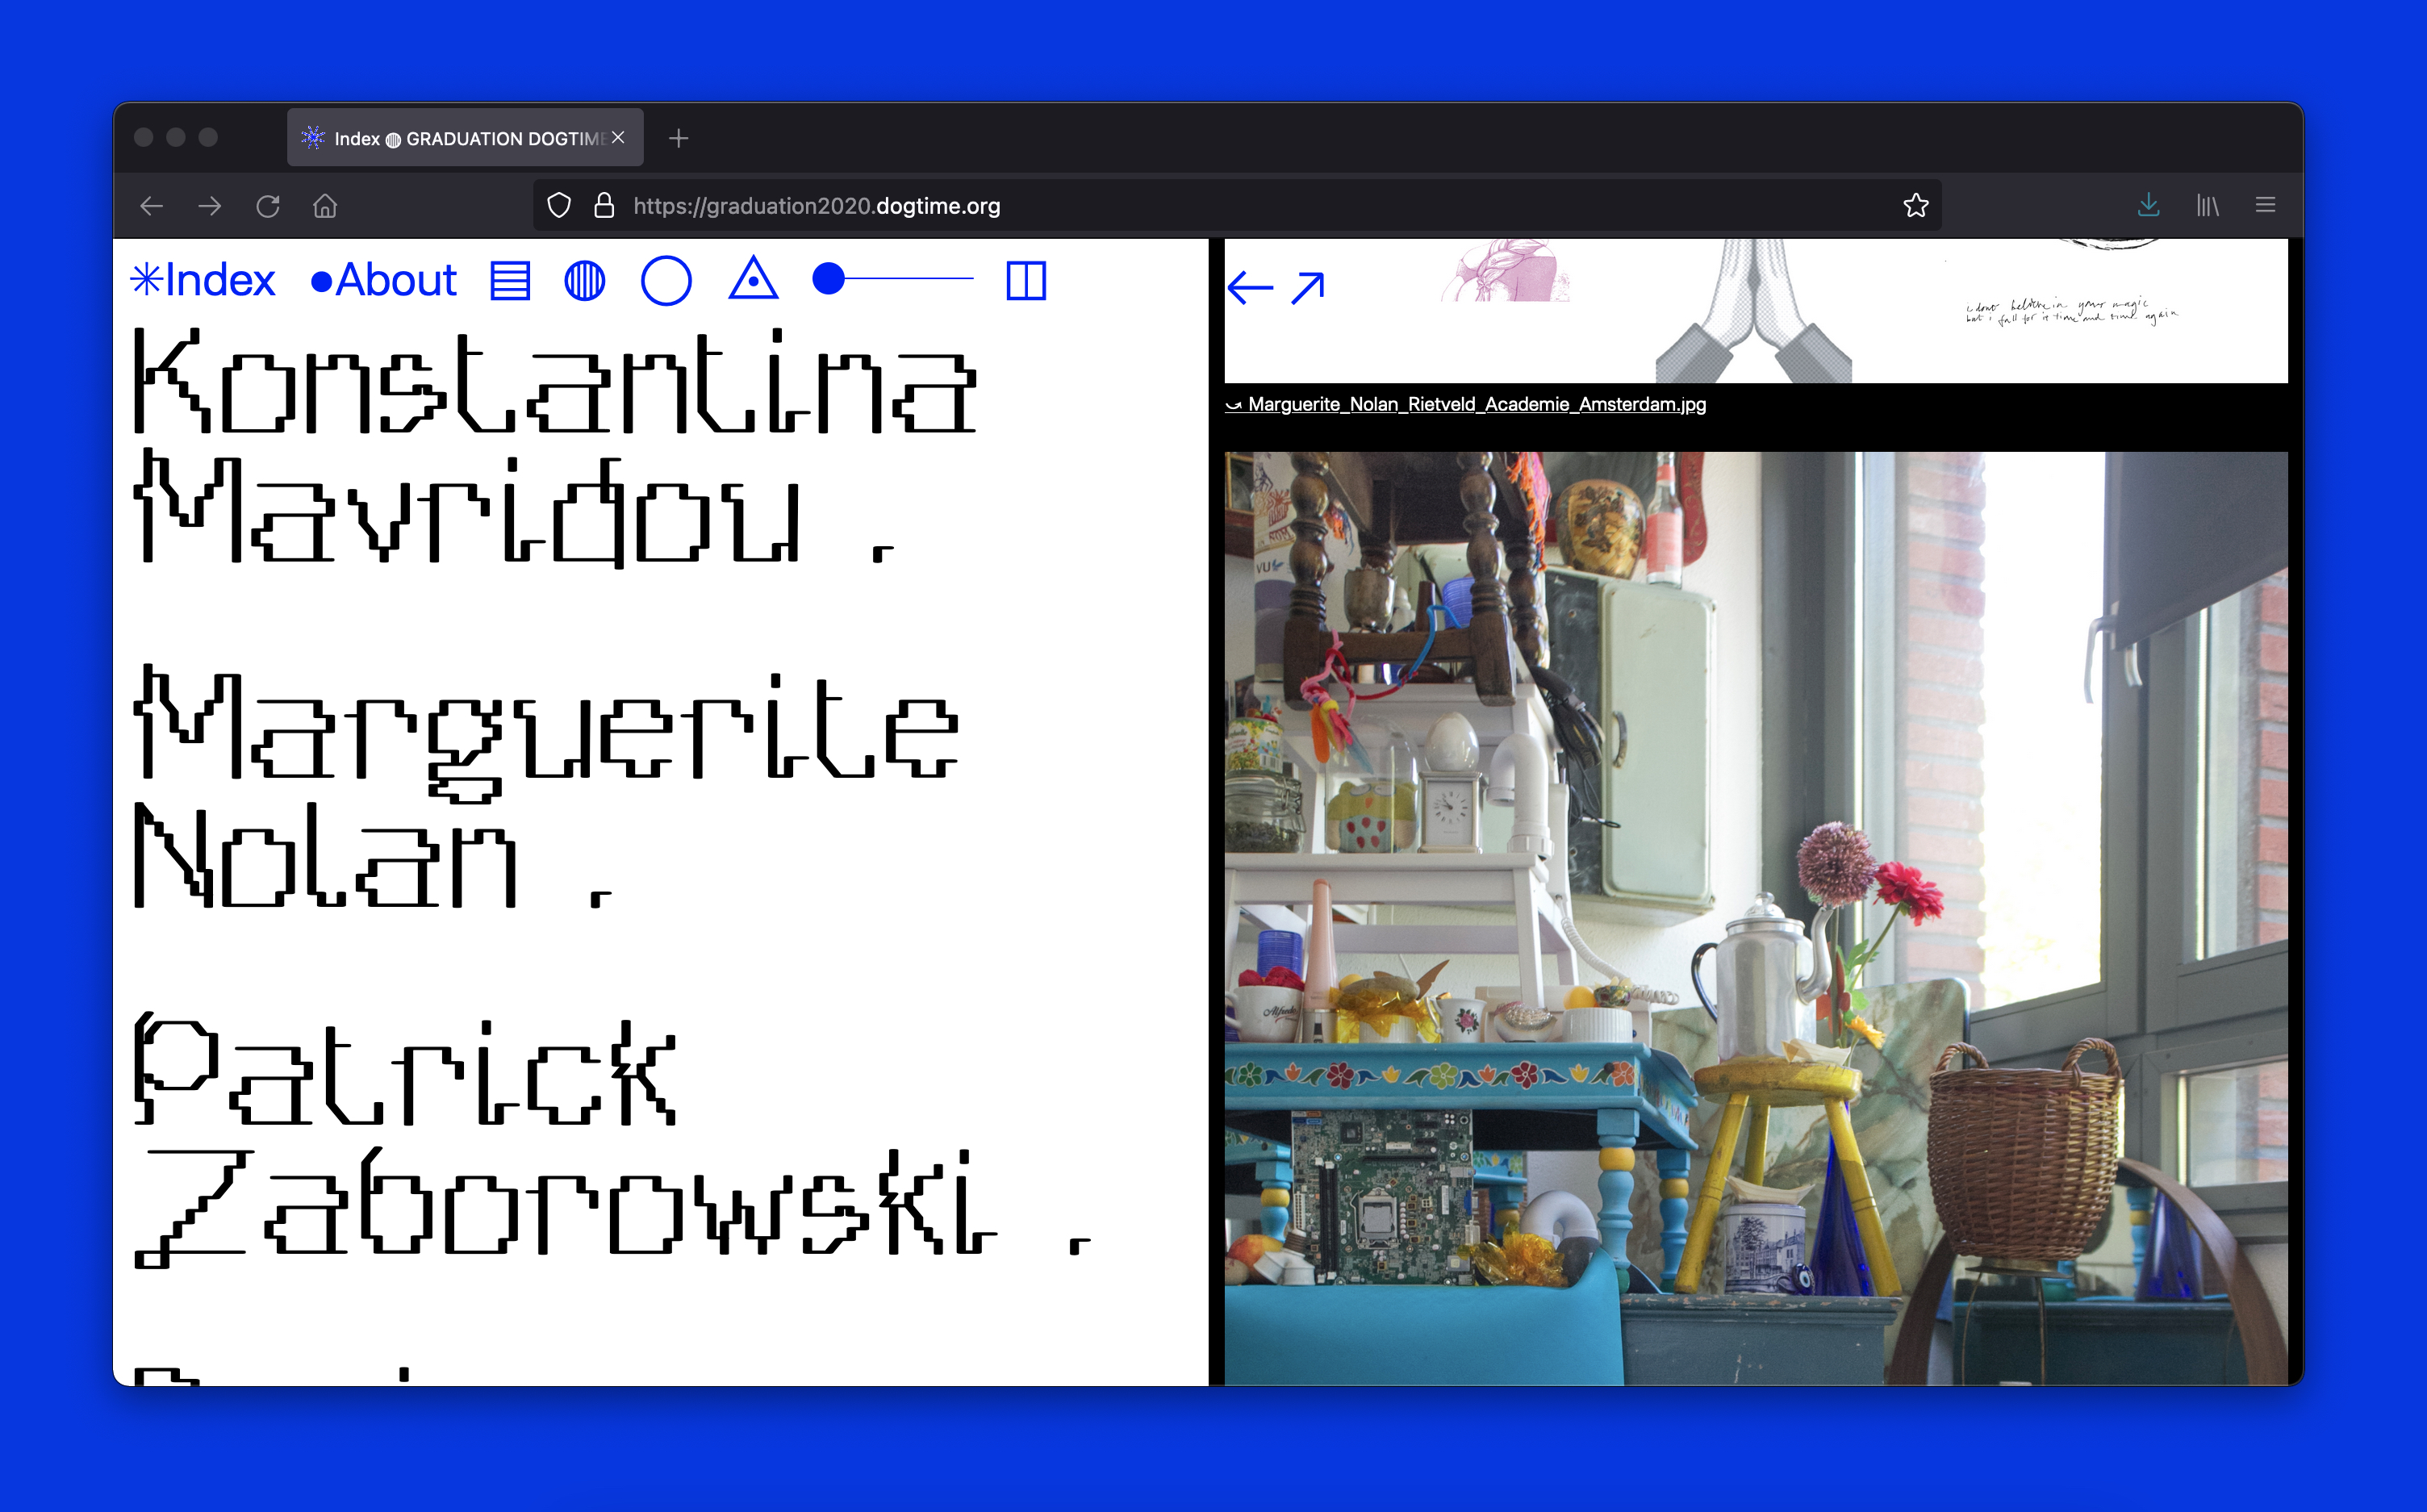The image size is (2427, 1512).
Task: Click the blue diagonal arrow icon
Action: 1307,288
